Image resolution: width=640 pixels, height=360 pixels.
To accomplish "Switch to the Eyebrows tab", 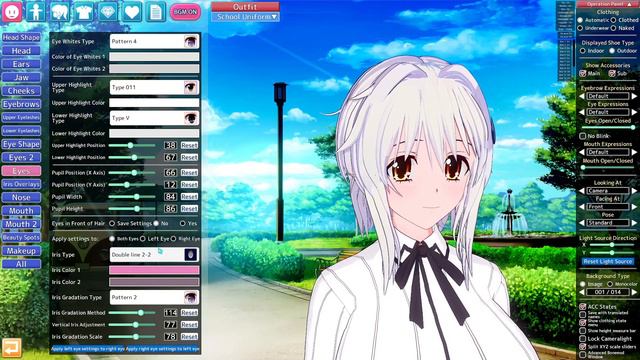I will [x=21, y=104].
